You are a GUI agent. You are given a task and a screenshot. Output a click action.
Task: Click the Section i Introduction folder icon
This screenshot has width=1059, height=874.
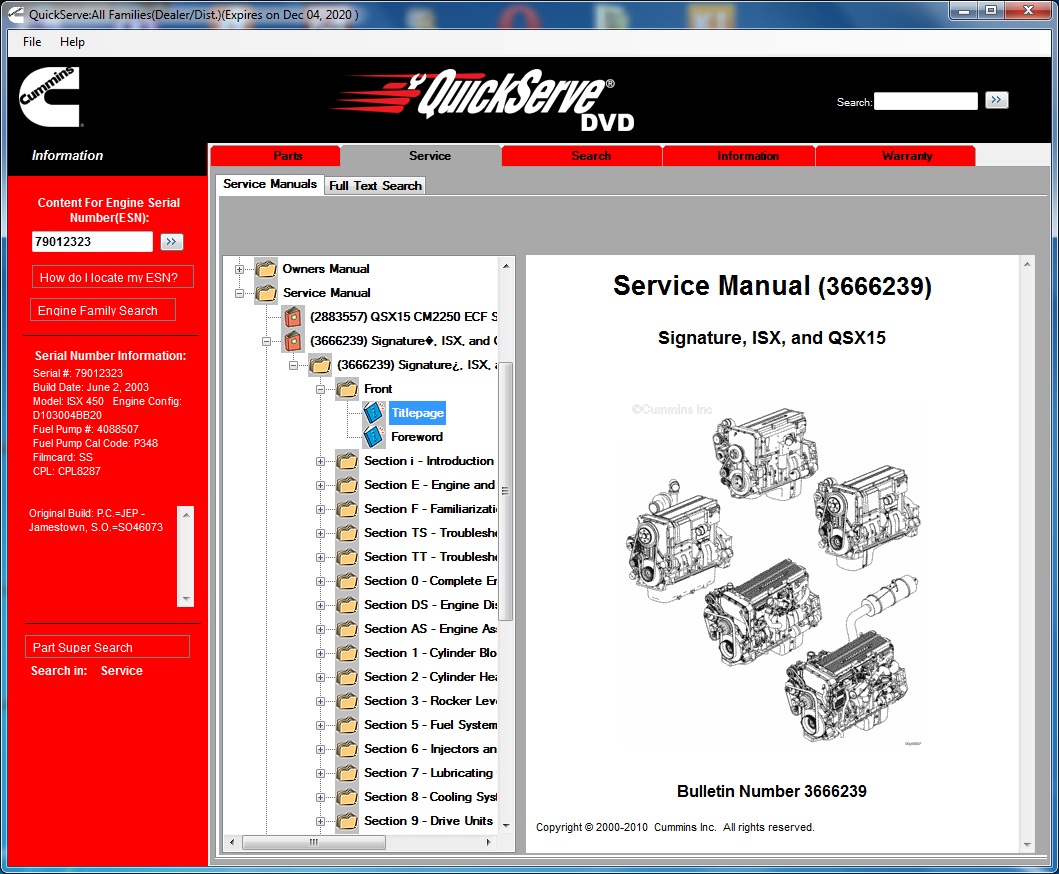point(346,461)
